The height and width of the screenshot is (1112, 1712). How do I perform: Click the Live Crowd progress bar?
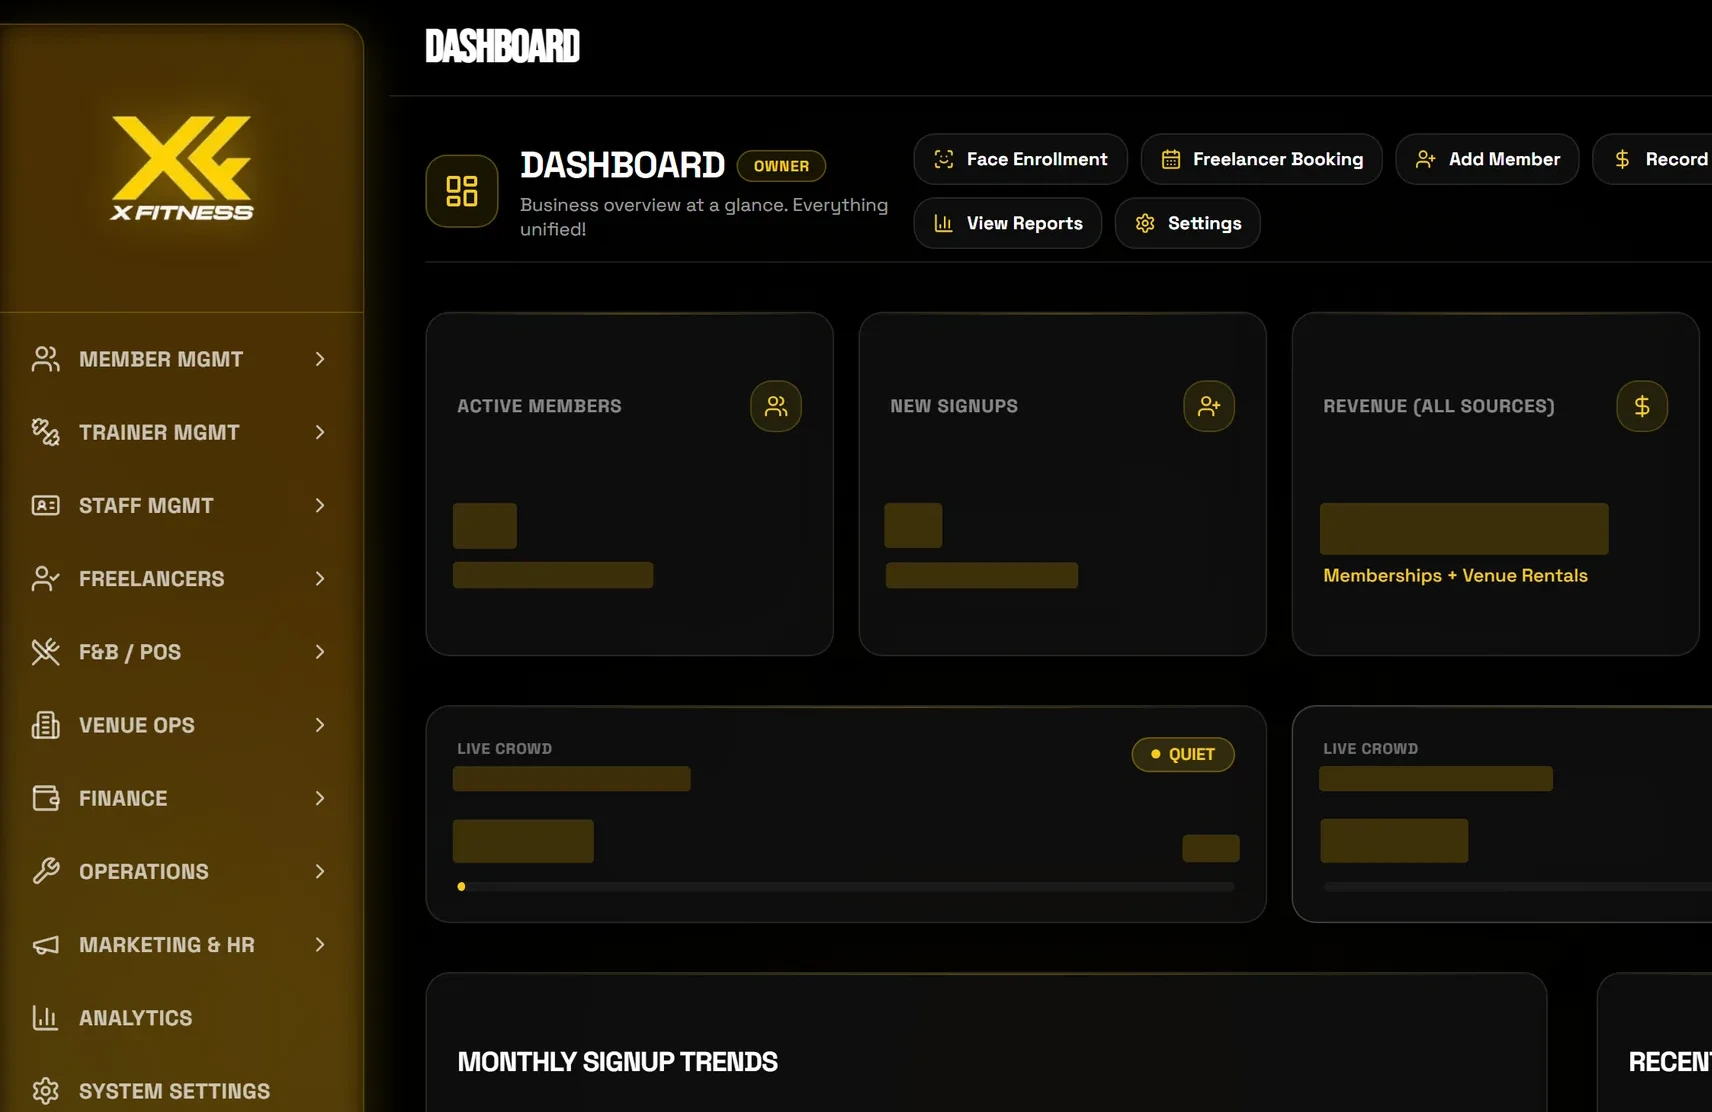pyautogui.click(x=846, y=887)
